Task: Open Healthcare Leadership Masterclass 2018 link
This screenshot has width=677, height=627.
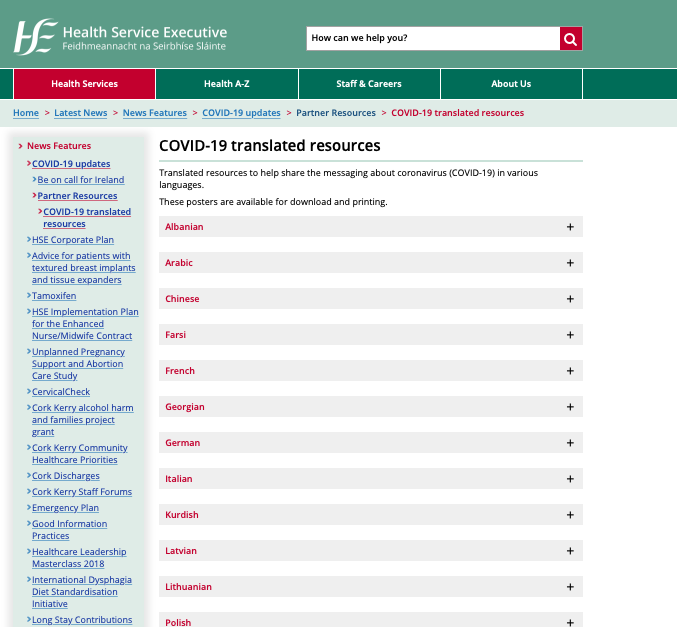Action: pyautogui.click(x=79, y=558)
